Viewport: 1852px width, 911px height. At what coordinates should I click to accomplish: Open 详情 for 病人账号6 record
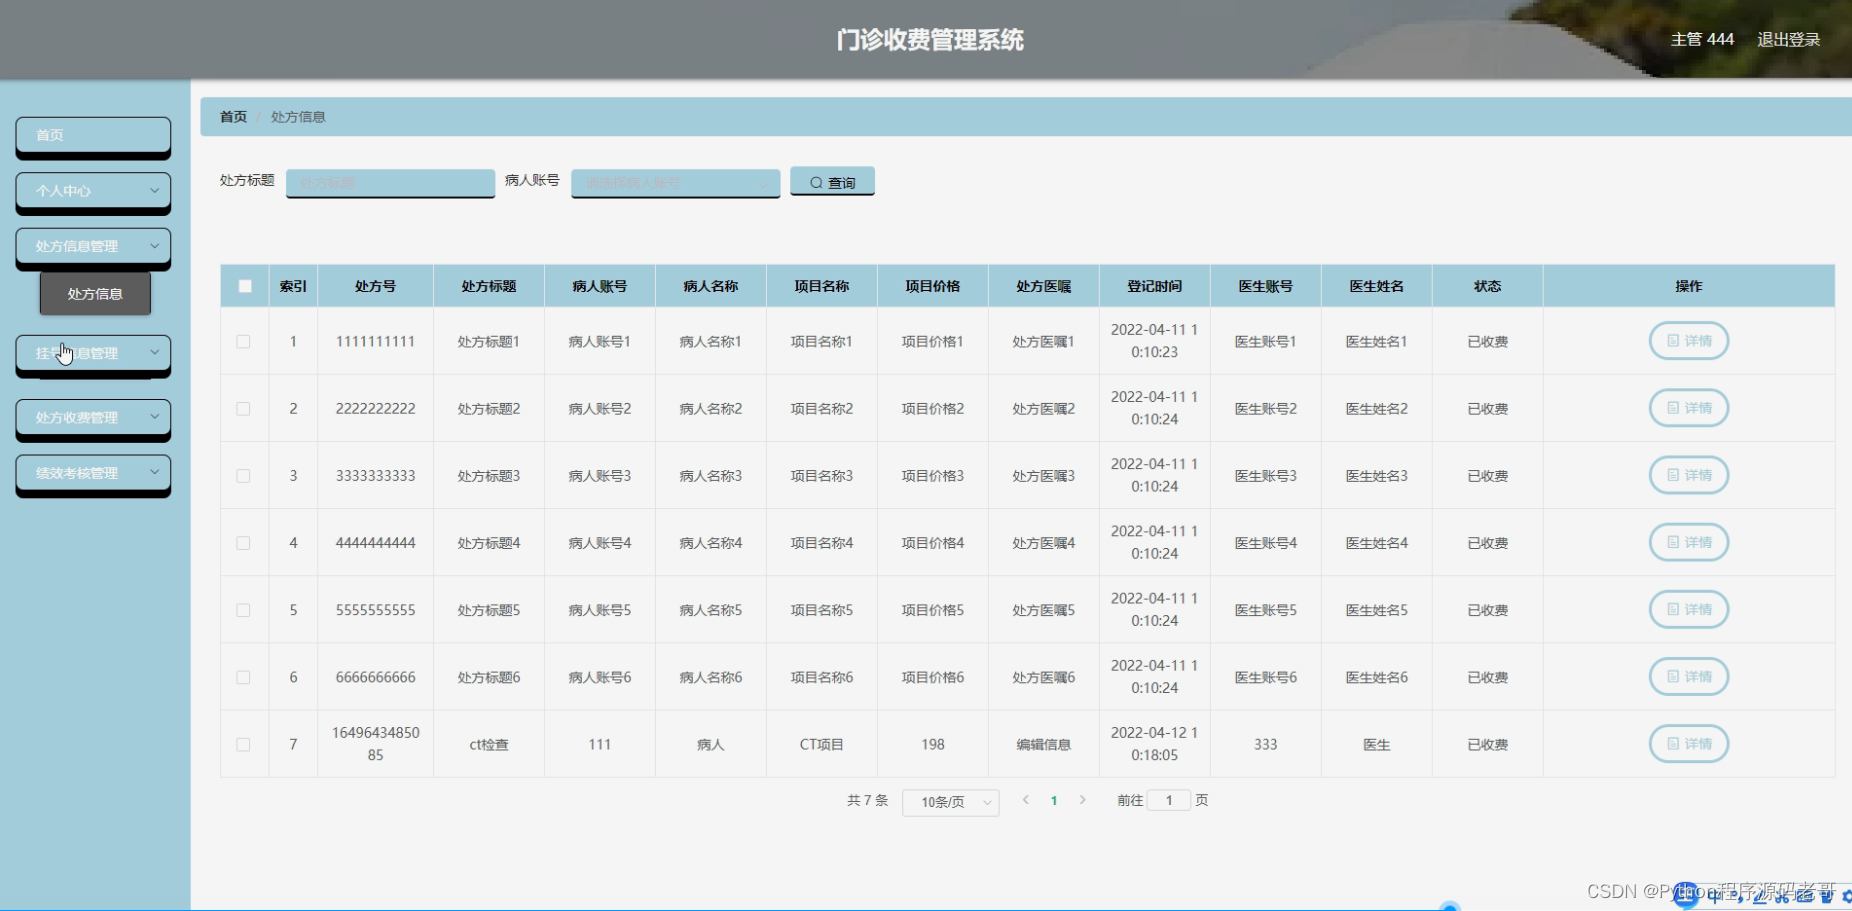pyautogui.click(x=1688, y=676)
